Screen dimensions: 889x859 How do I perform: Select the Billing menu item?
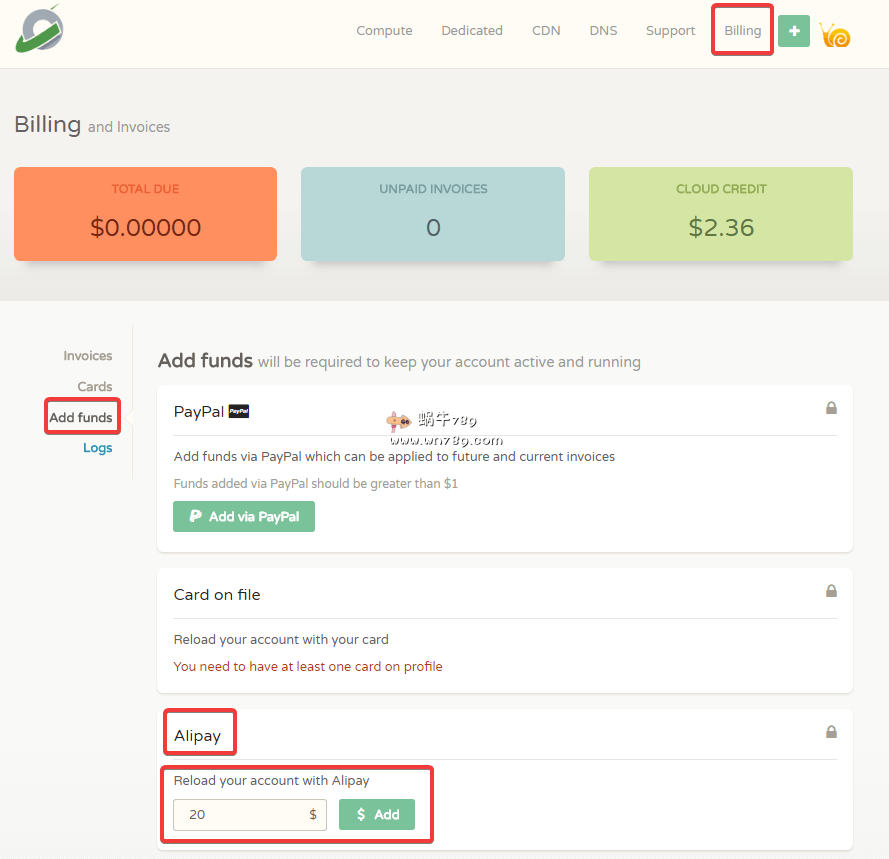(742, 31)
